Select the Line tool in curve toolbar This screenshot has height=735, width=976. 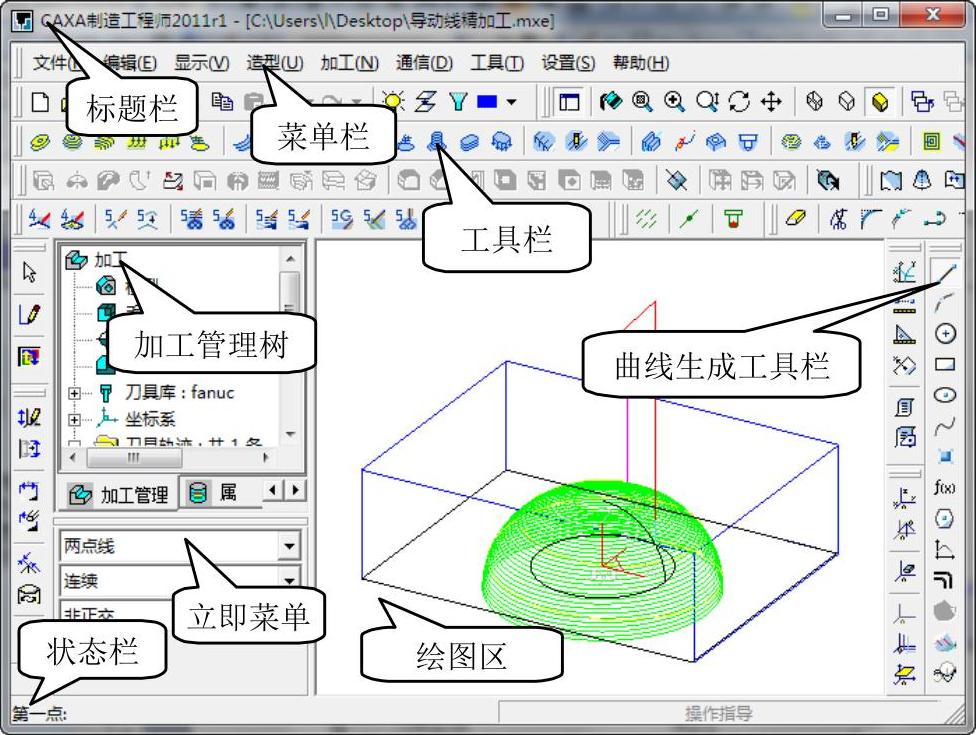[x=944, y=273]
